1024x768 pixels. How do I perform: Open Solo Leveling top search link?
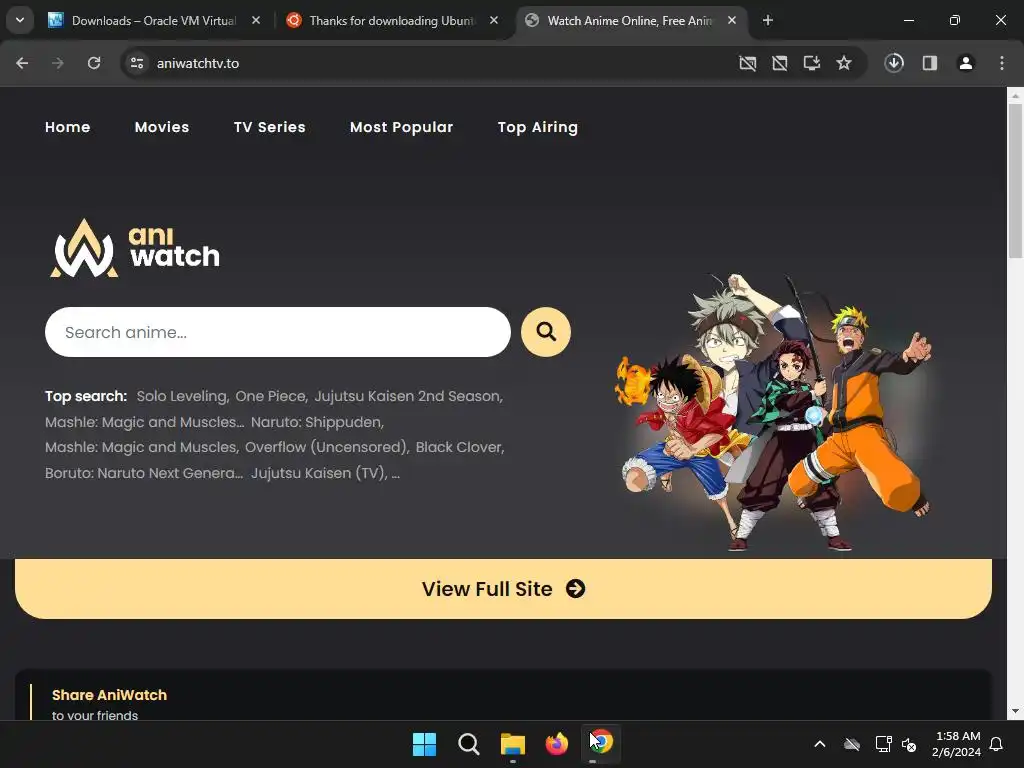pyautogui.click(x=182, y=396)
